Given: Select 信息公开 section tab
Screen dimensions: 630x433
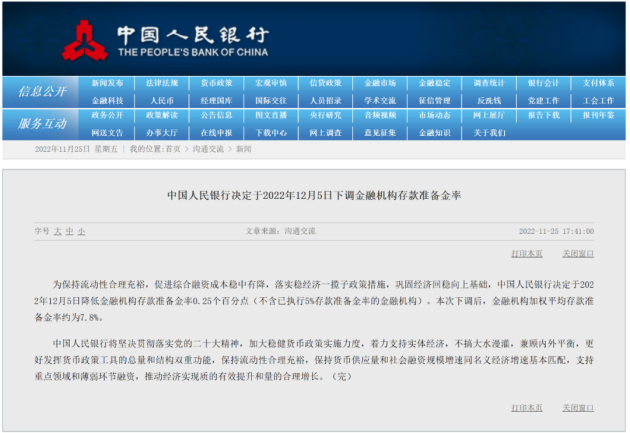Looking at the screenshot, I should point(43,92).
